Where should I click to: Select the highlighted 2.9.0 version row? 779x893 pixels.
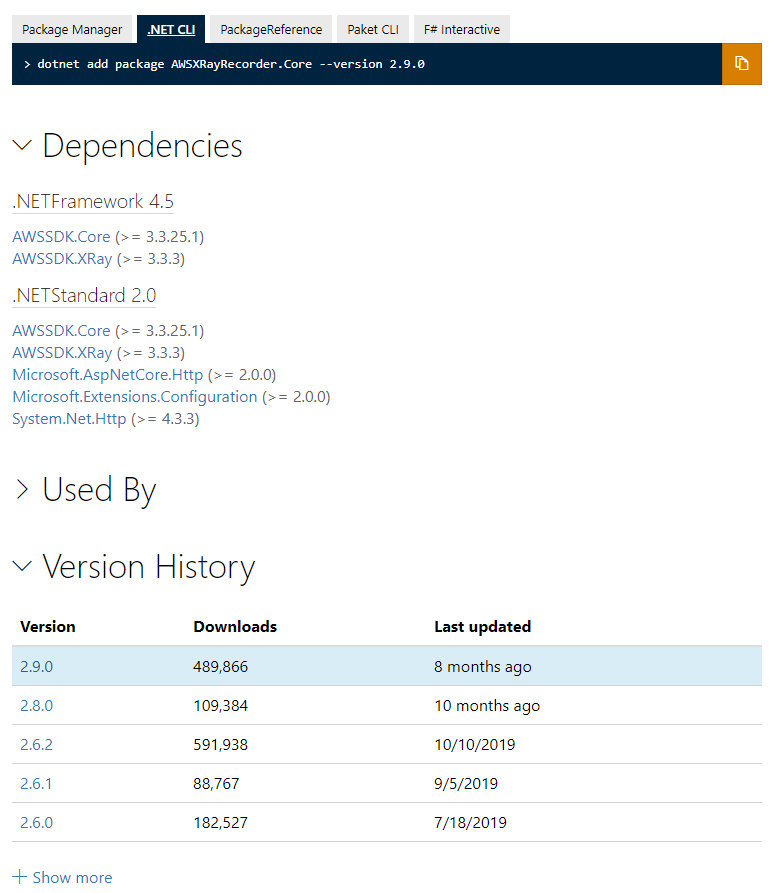click(36, 666)
